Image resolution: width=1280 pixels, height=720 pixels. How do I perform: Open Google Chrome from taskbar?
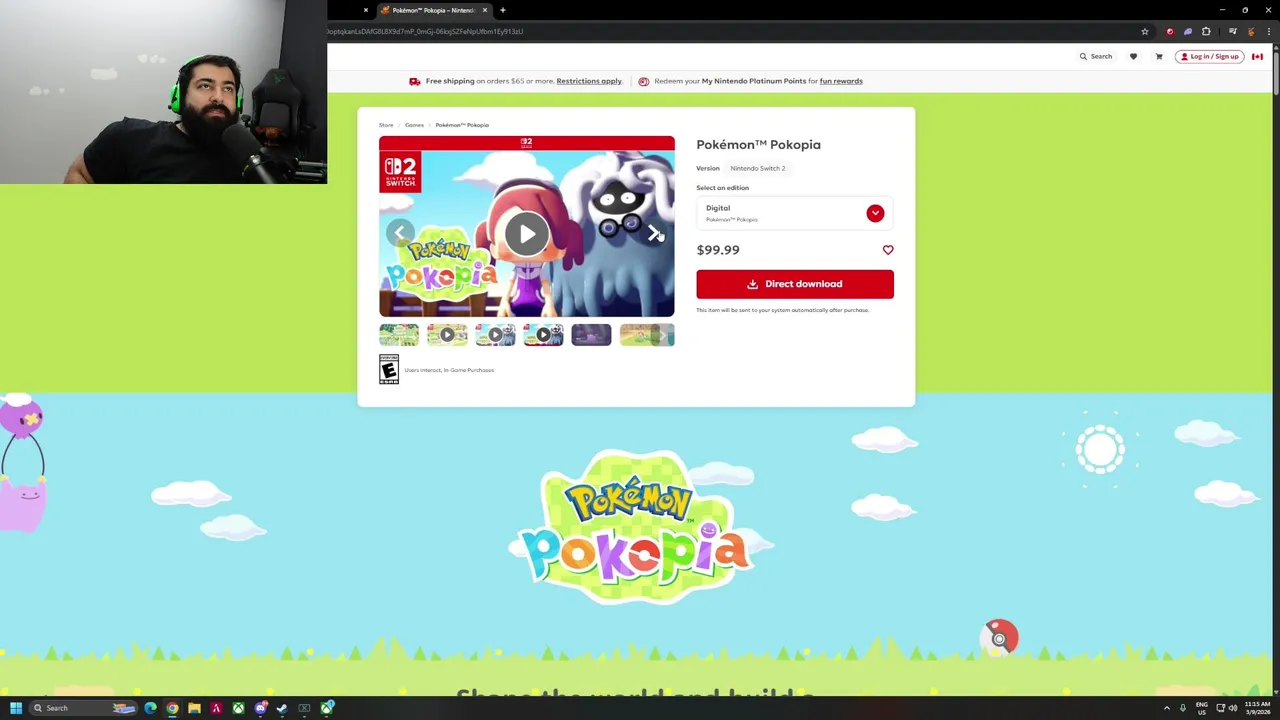coord(172,708)
